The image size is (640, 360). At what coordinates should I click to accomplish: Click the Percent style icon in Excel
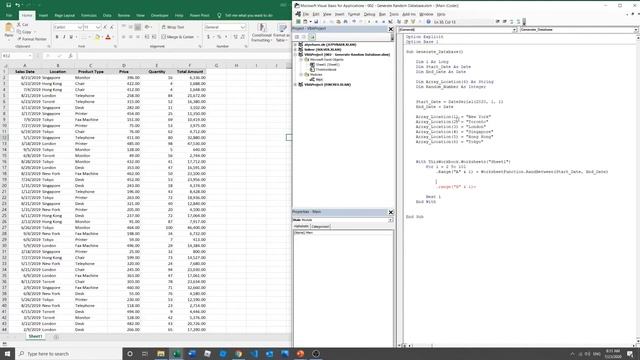pos(219,37)
